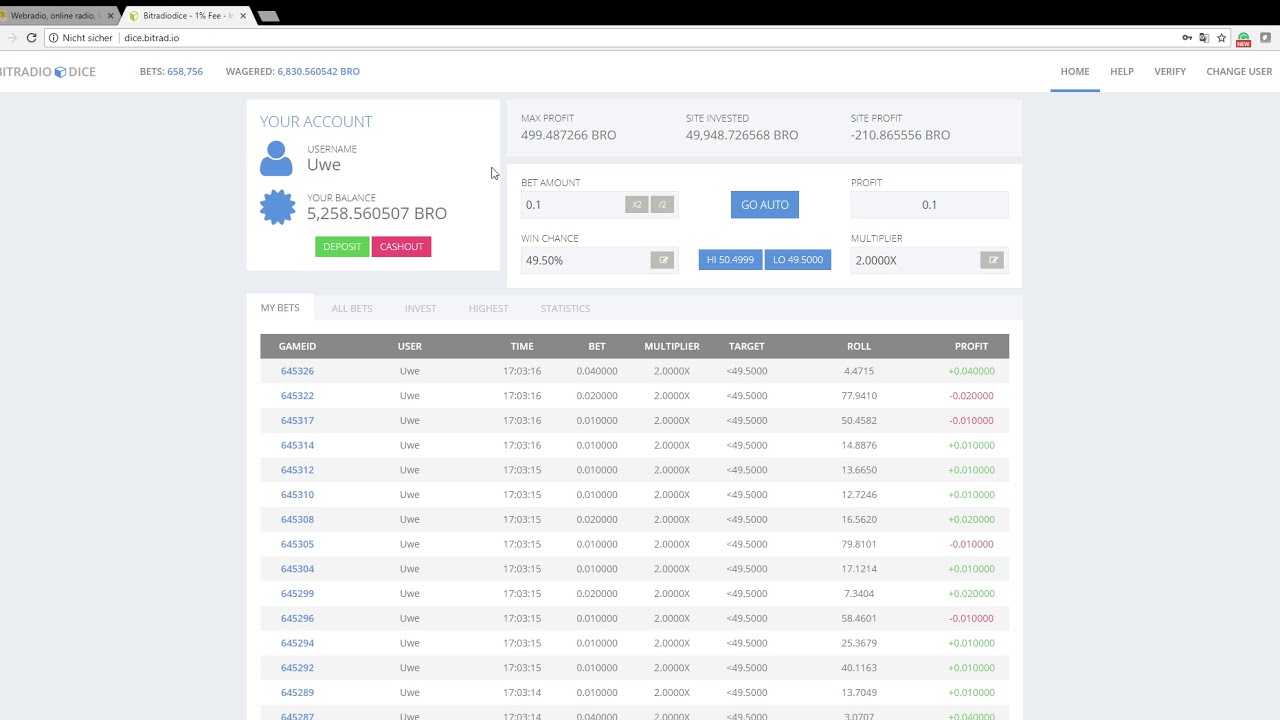Open game ID 645296 link
The height and width of the screenshot is (720, 1280).
pyautogui.click(x=297, y=619)
